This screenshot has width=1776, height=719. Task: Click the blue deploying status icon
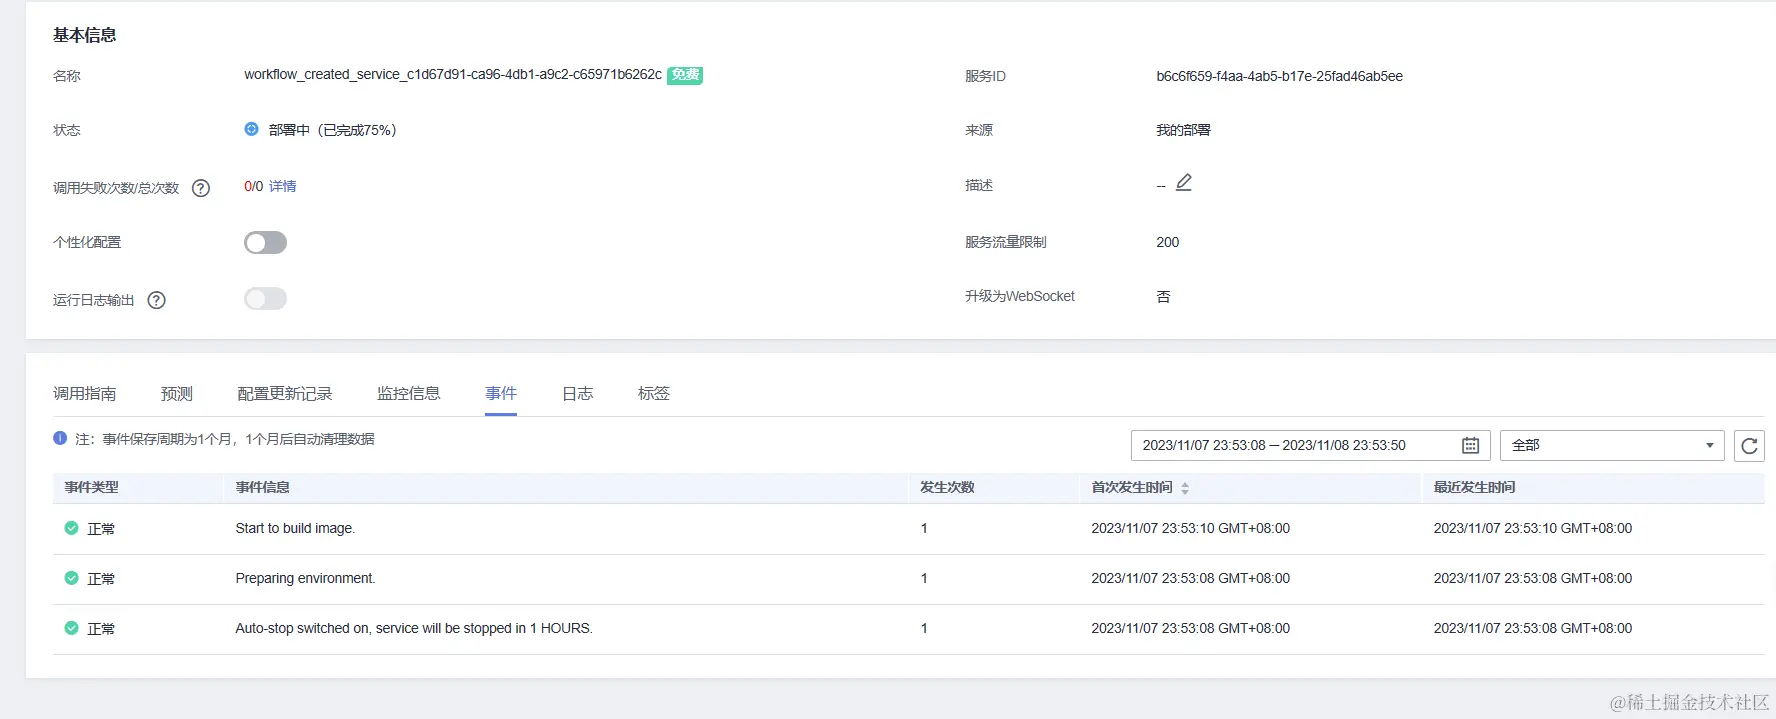252,129
